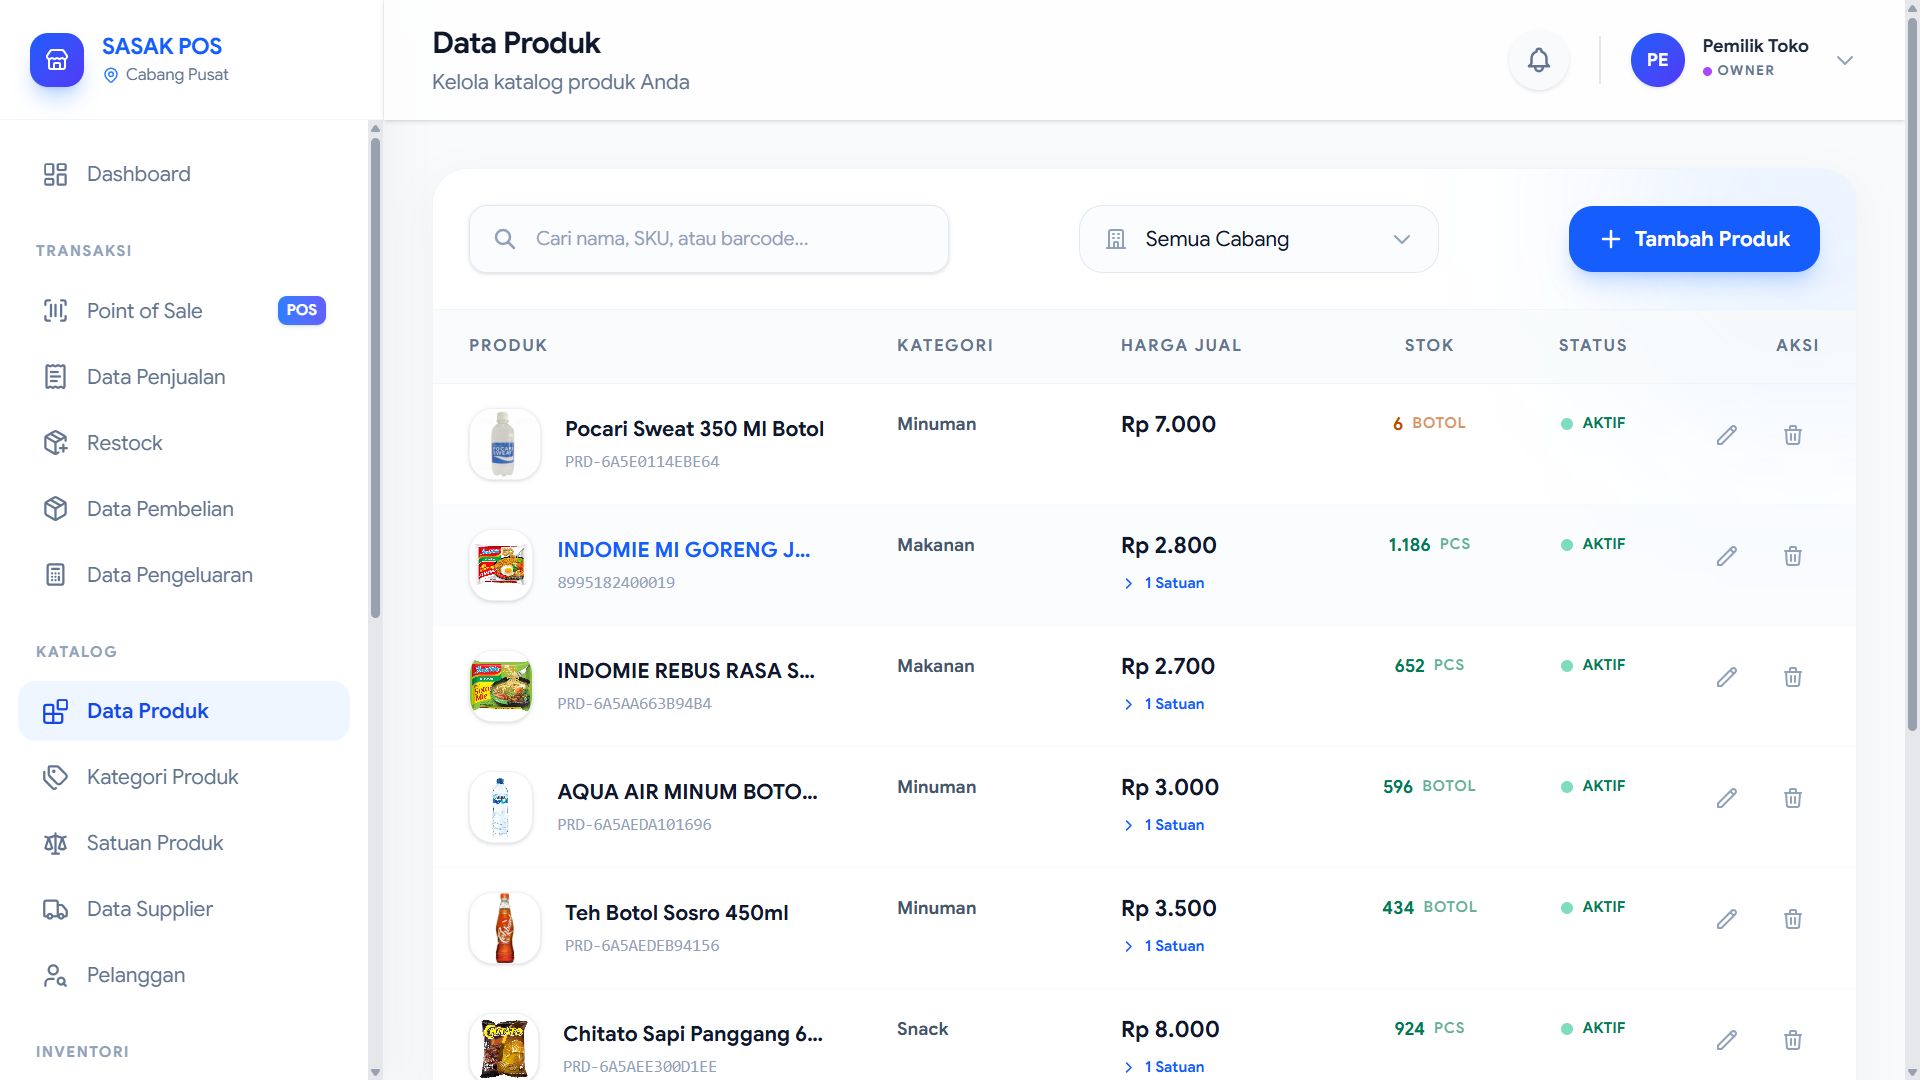Edit the INDOMIE REBUS RASA product
Viewport: 1920px width, 1080px height.
click(x=1726, y=677)
